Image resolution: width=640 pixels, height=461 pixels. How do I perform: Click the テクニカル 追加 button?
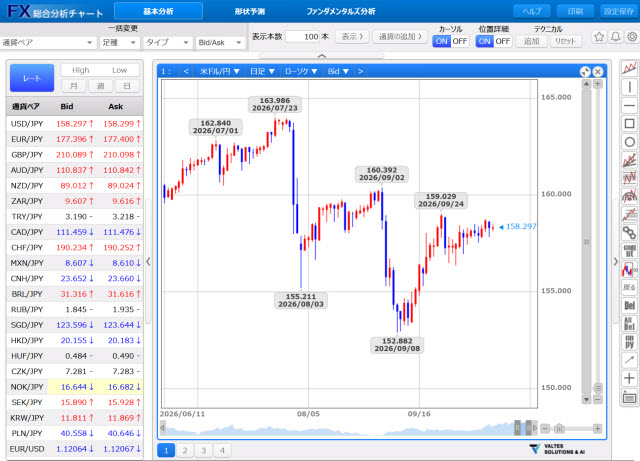[x=531, y=41]
